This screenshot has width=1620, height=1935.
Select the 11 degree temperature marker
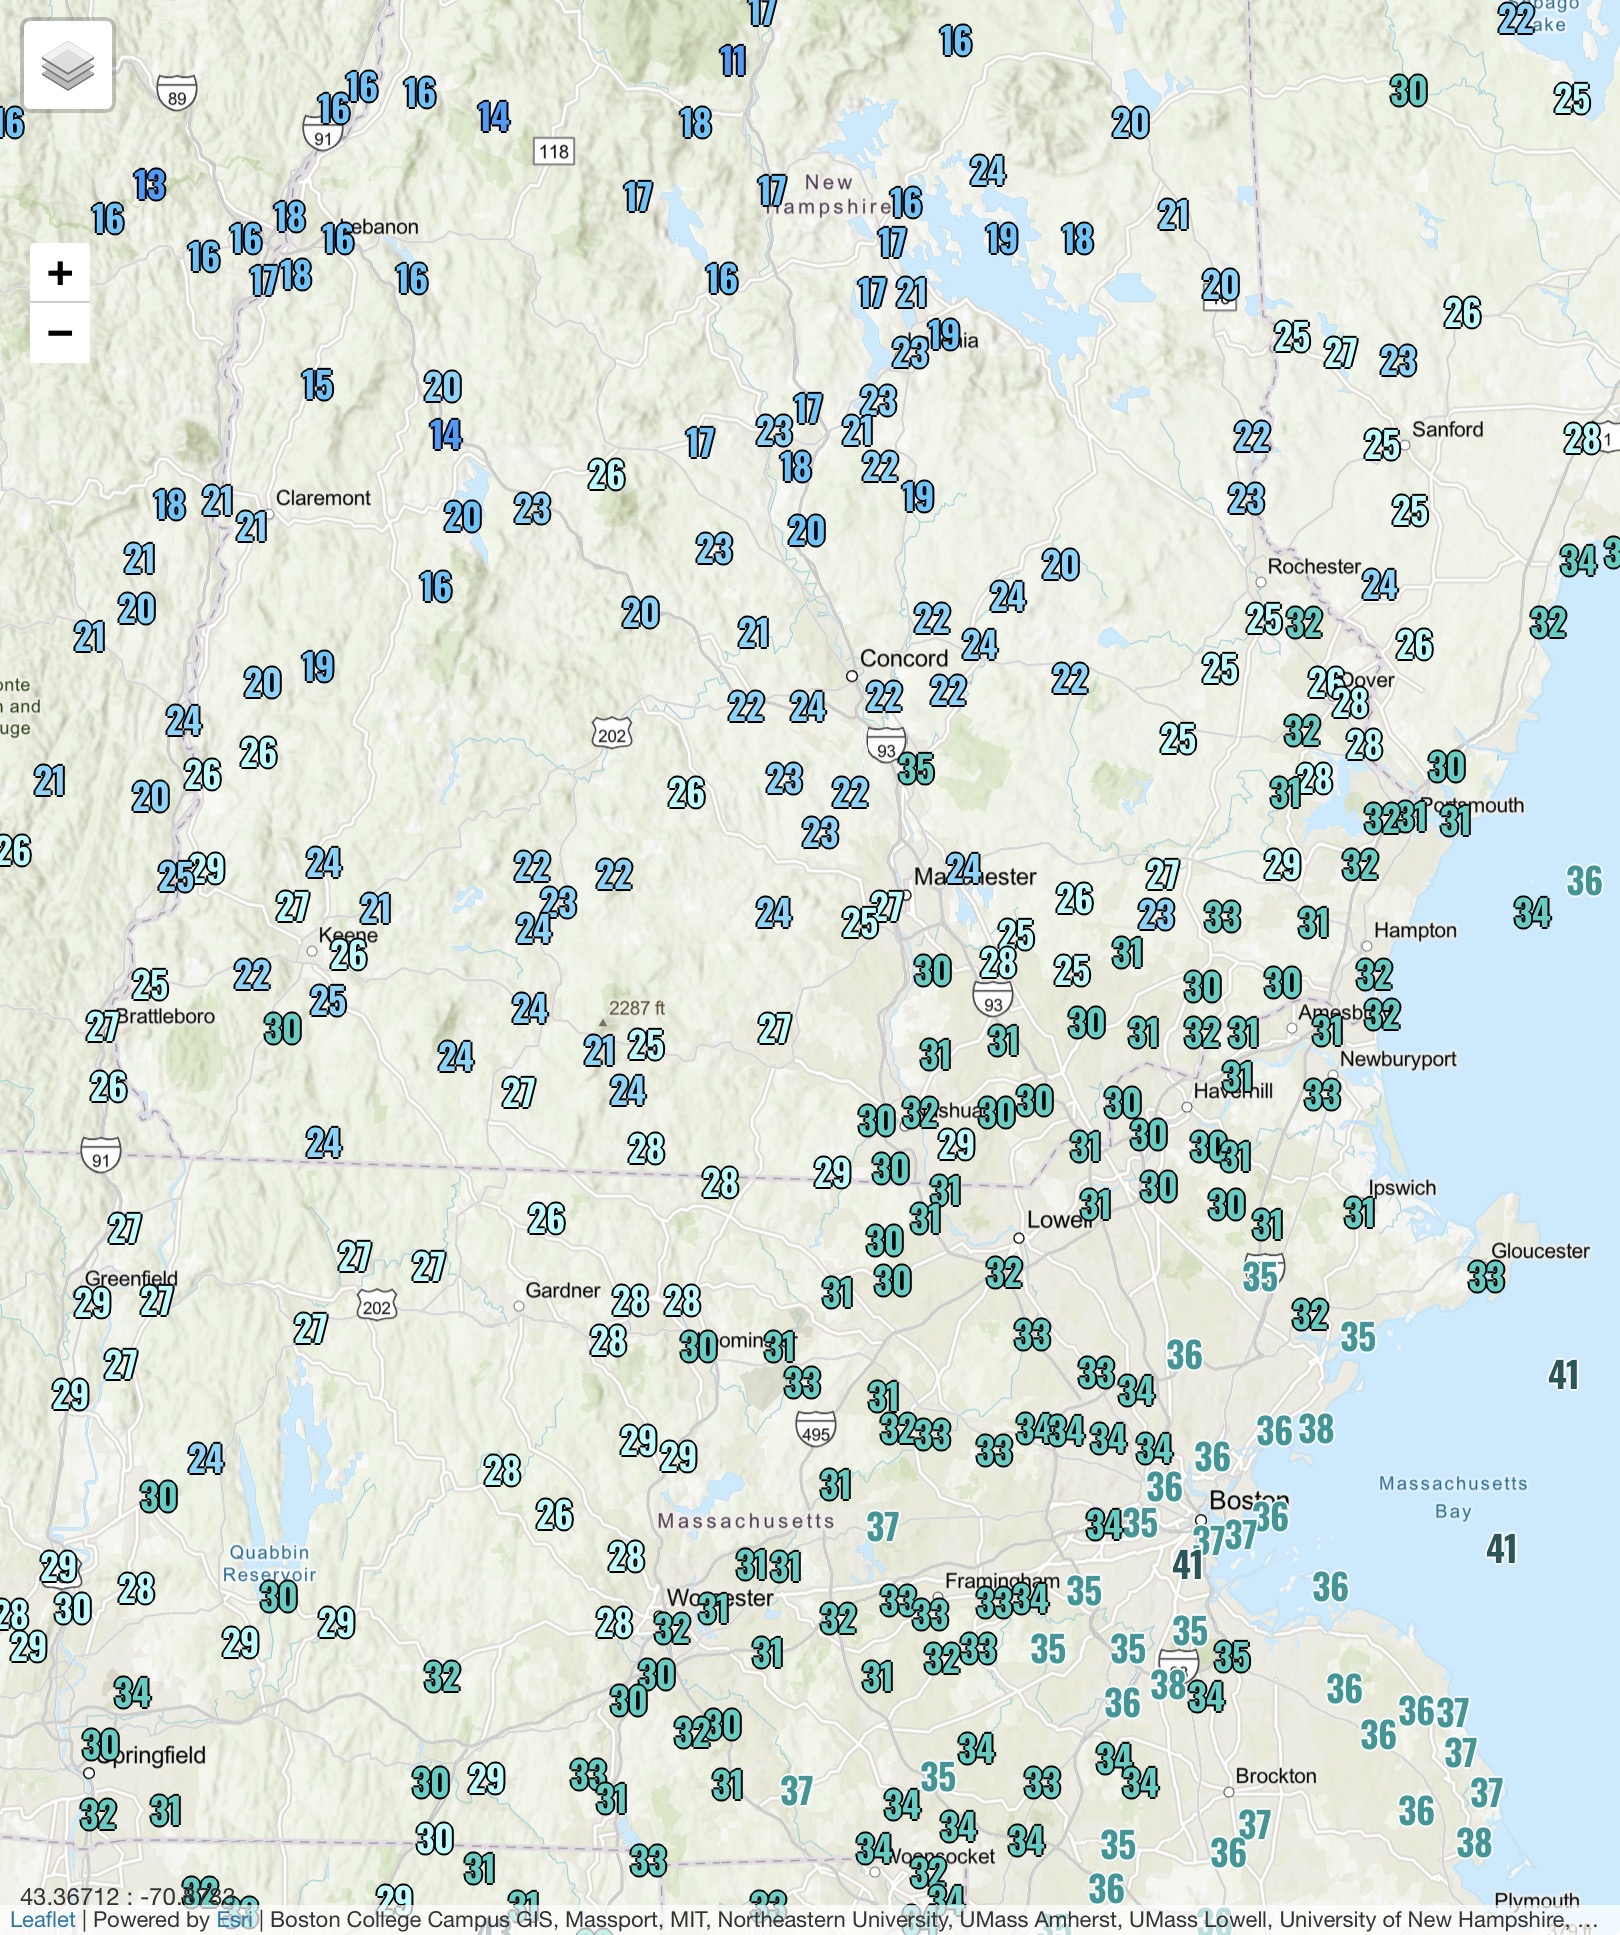(x=733, y=62)
